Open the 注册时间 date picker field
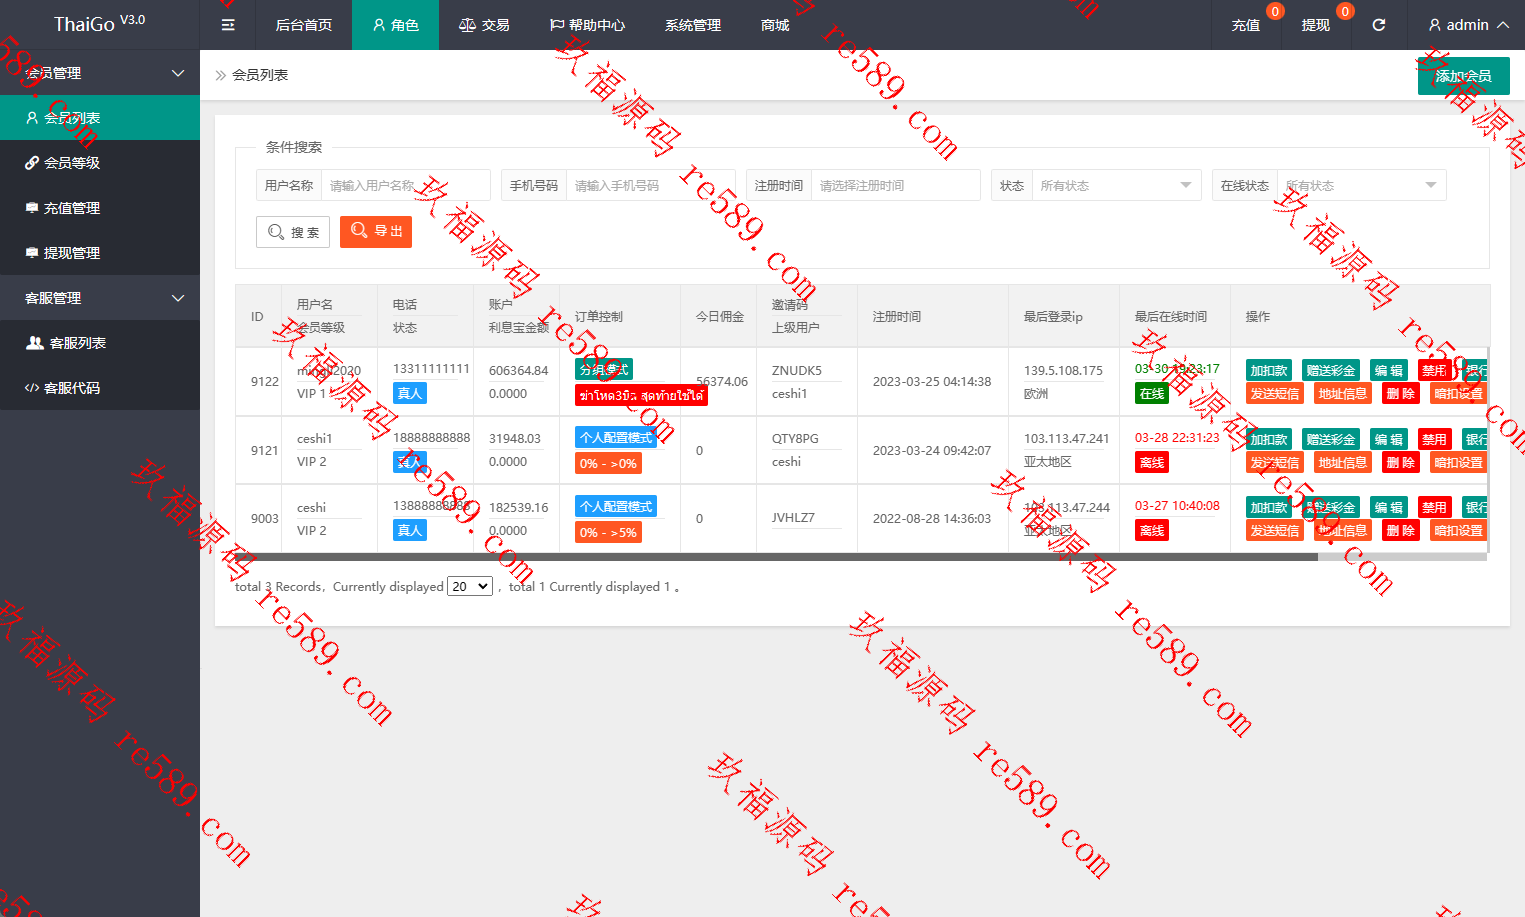This screenshot has height=917, width=1525. [x=895, y=185]
